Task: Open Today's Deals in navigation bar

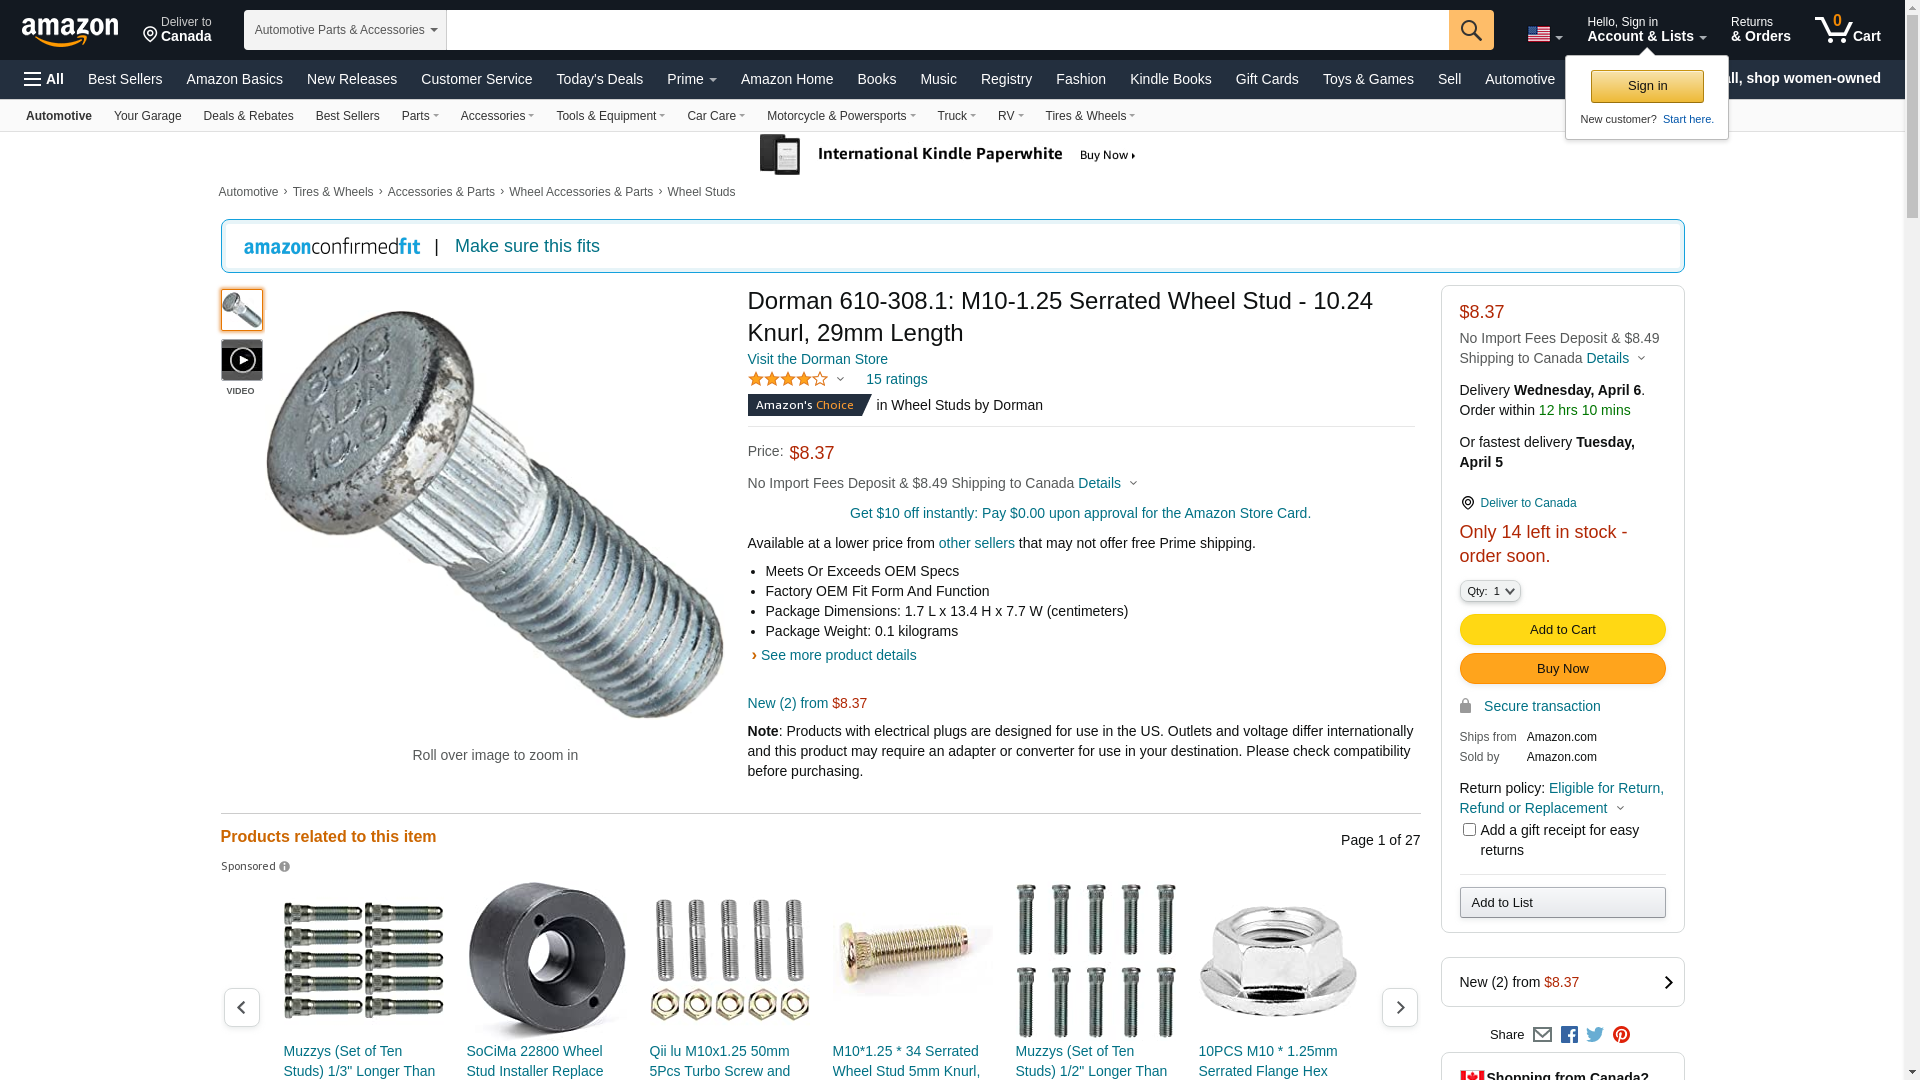Action: (x=599, y=79)
